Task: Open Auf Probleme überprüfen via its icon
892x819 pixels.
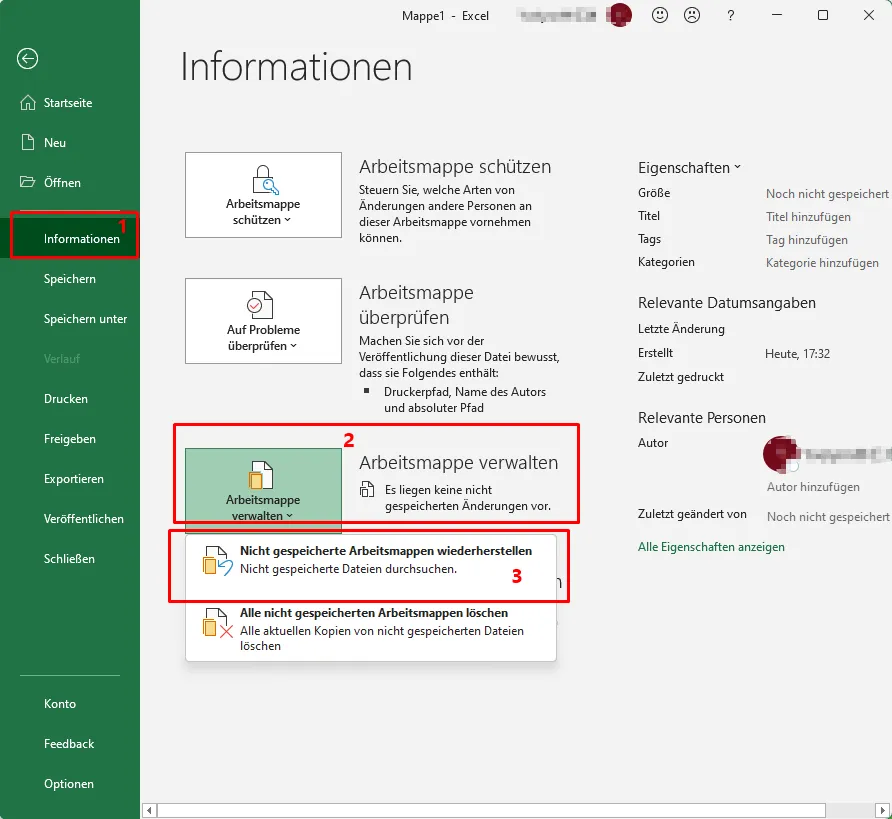Action: coord(262,303)
